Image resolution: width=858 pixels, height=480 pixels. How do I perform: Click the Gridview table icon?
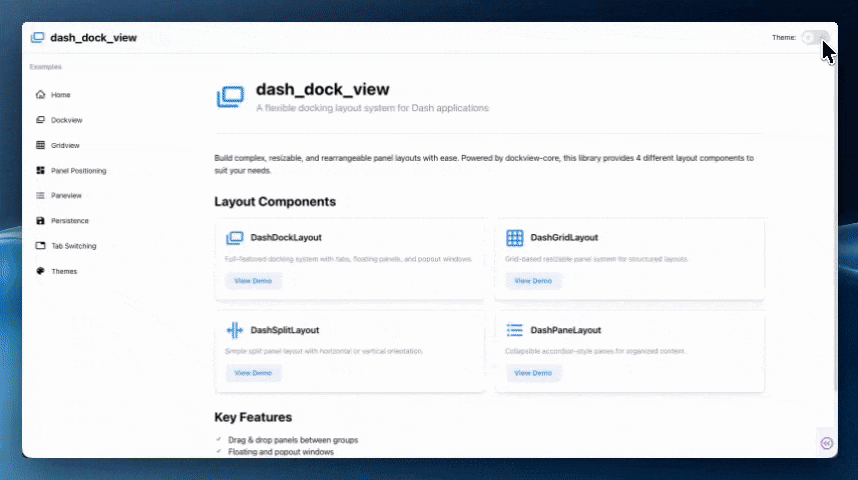pos(40,145)
